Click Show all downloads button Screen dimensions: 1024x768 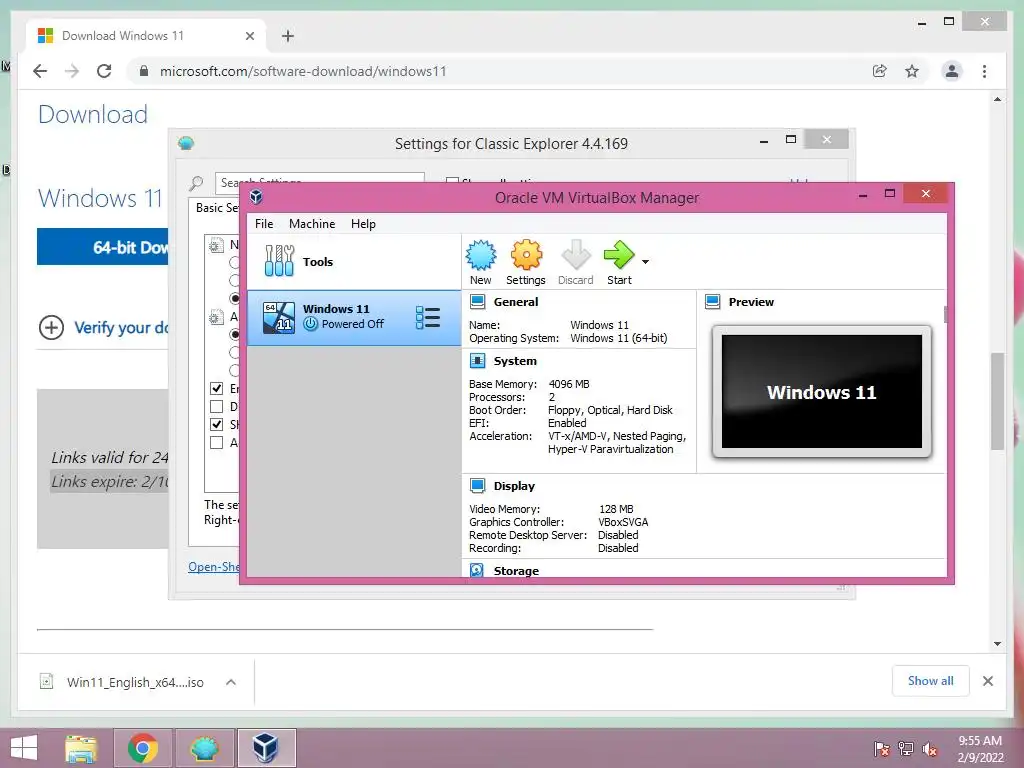[930, 681]
